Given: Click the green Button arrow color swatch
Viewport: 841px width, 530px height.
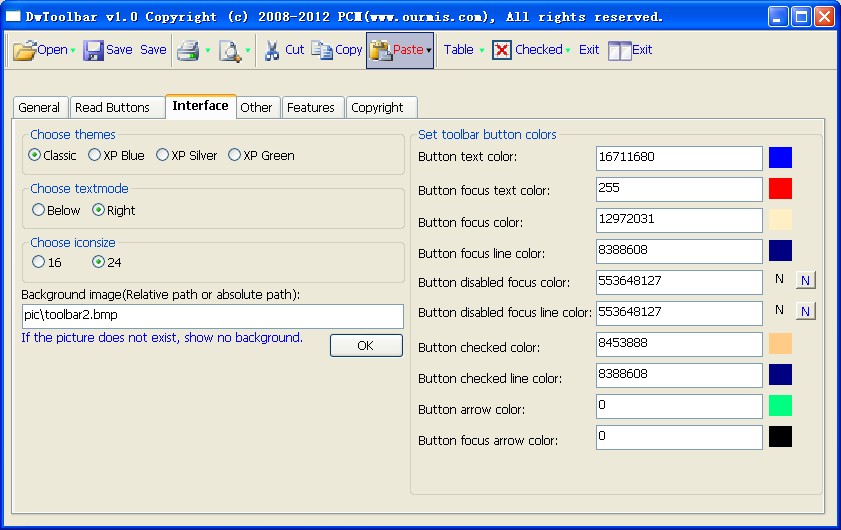Looking at the screenshot, I should (780, 406).
